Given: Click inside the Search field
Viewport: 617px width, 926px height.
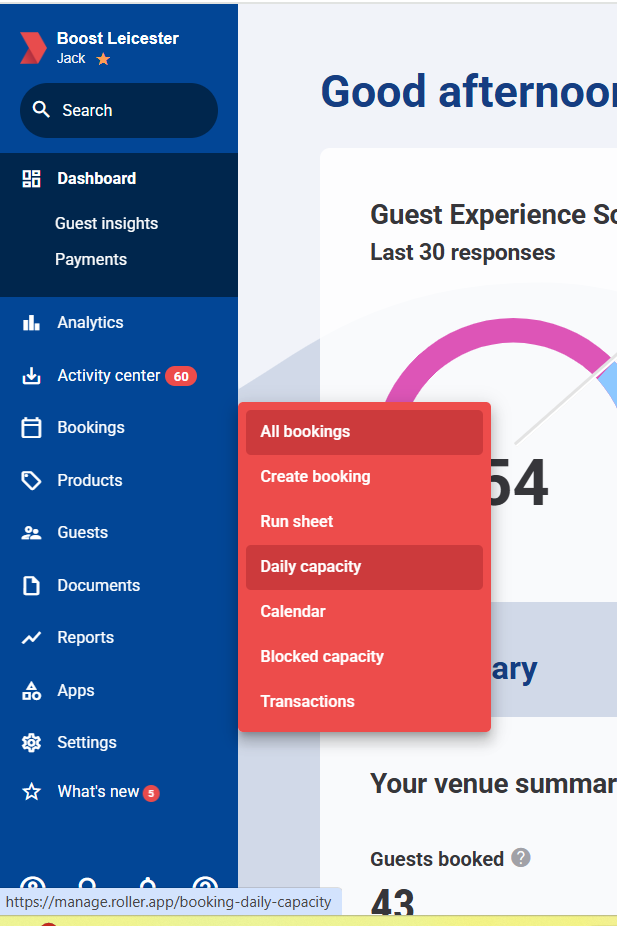Looking at the screenshot, I should tap(119, 110).
